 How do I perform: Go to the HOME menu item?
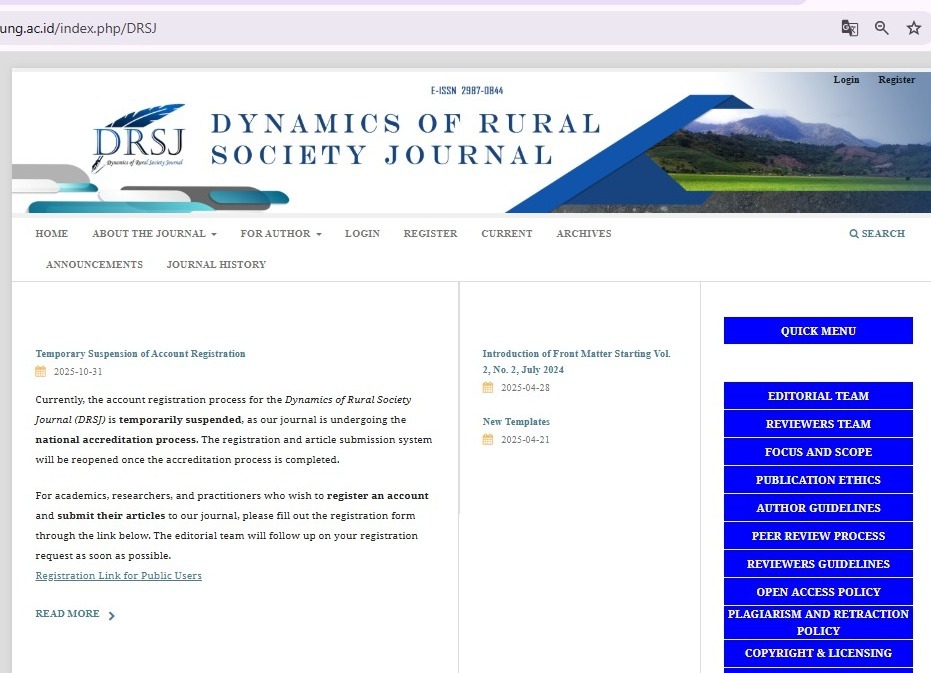tap(52, 233)
